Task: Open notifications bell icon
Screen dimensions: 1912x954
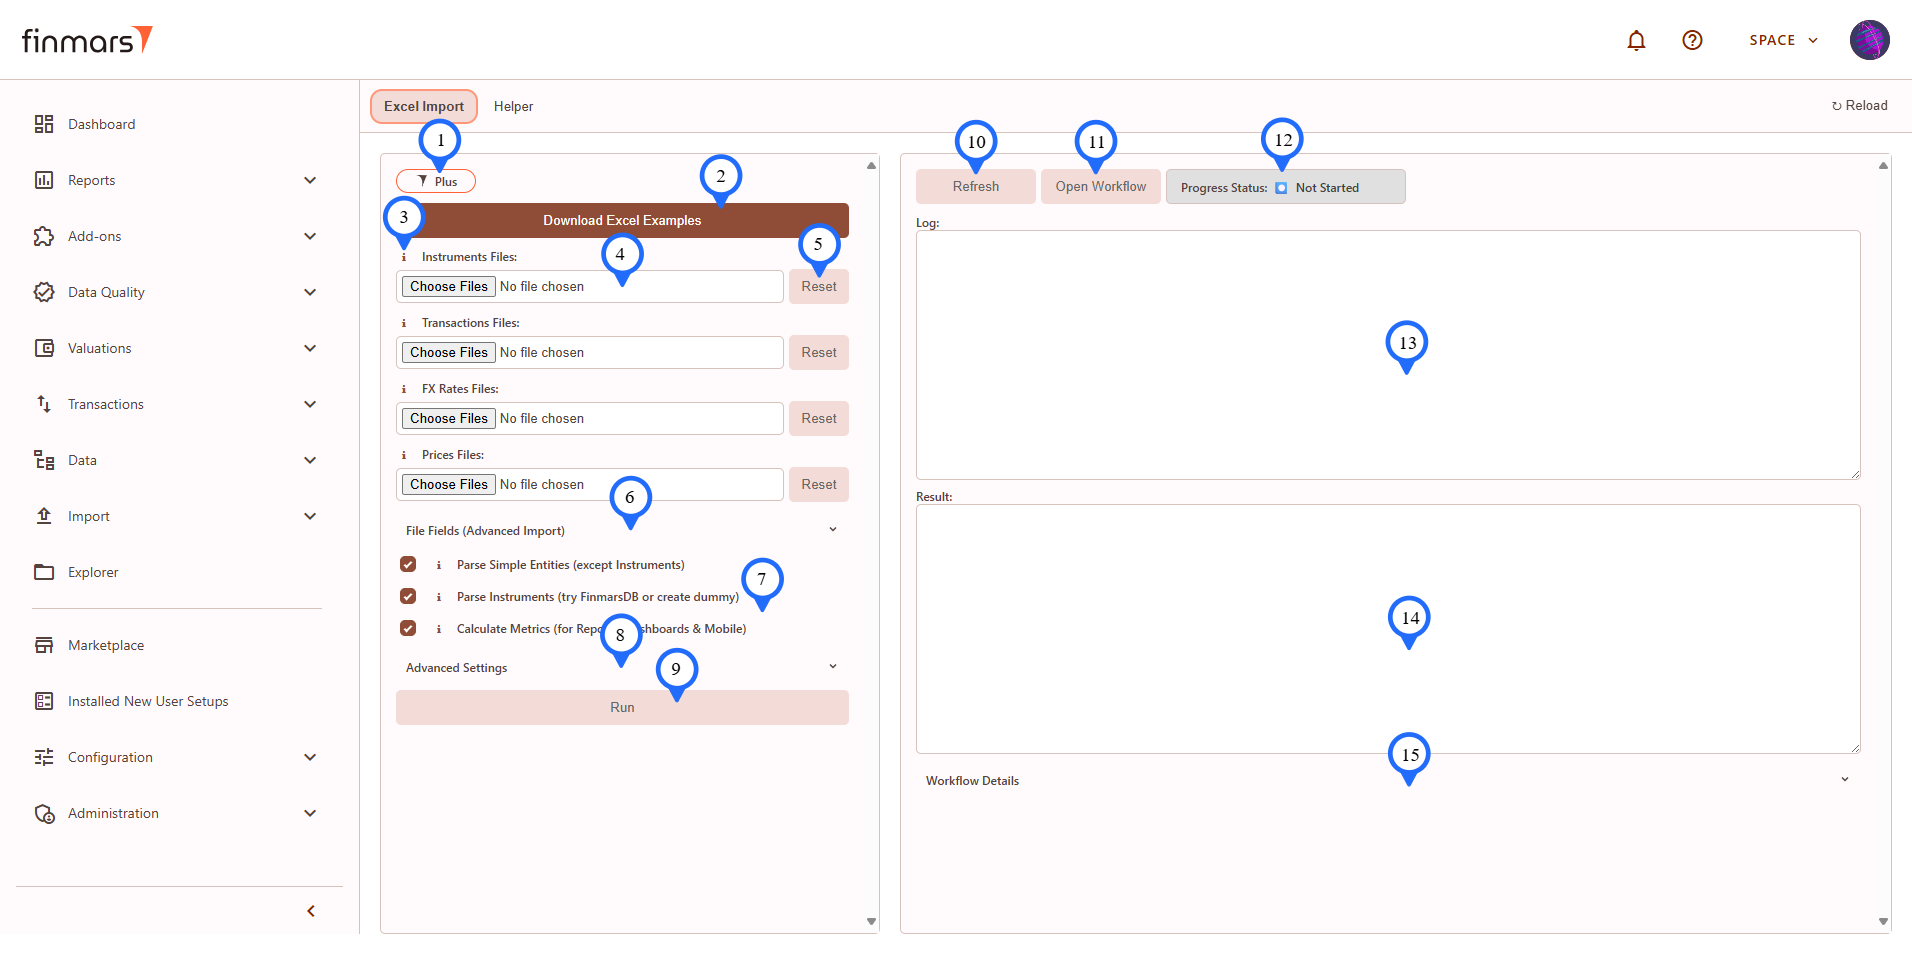Action: (1636, 40)
